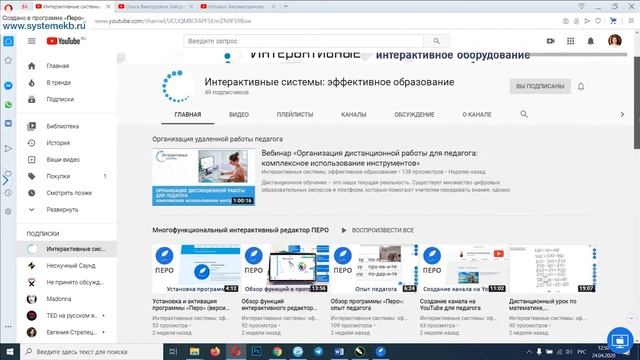Open the webinar title link about дистанционной работы

(x=369, y=158)
